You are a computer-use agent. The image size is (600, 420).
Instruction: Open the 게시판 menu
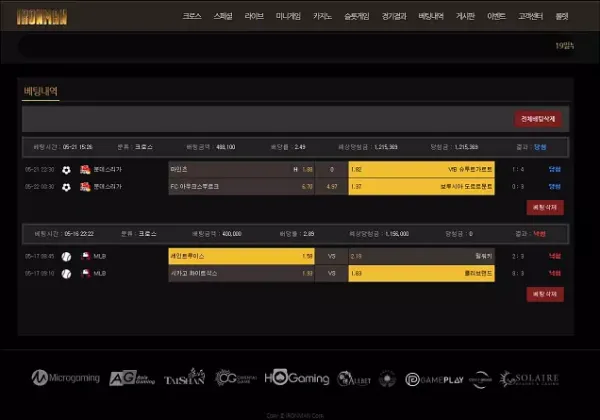465,16
